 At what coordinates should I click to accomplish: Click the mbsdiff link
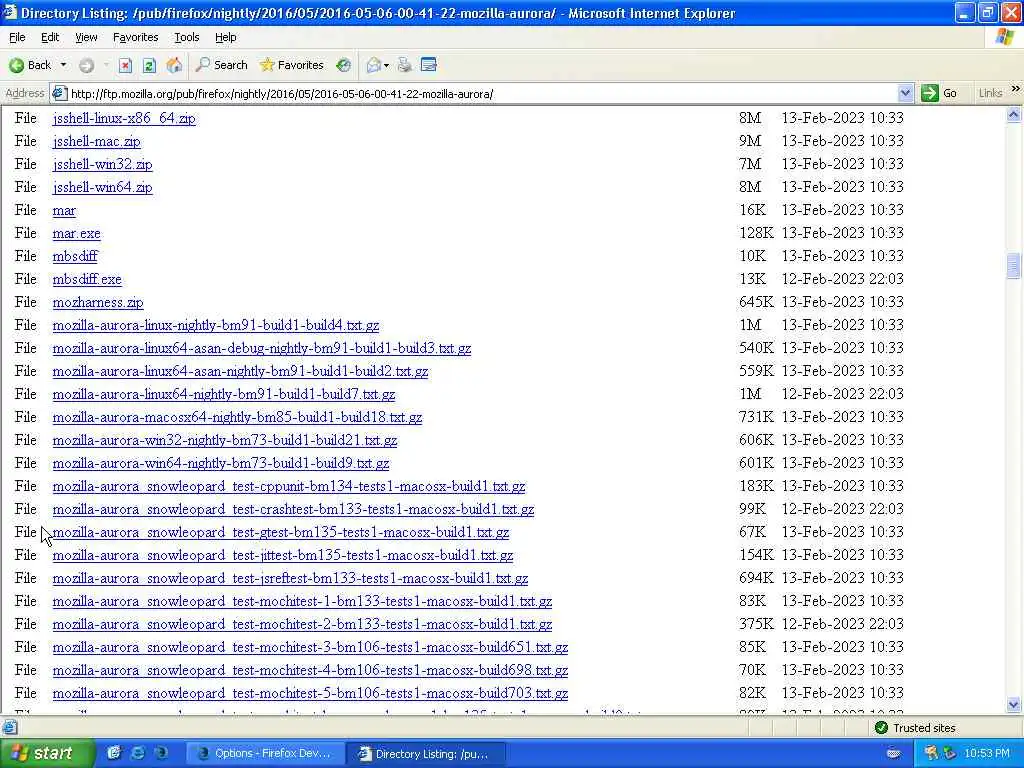pos(75,256)
